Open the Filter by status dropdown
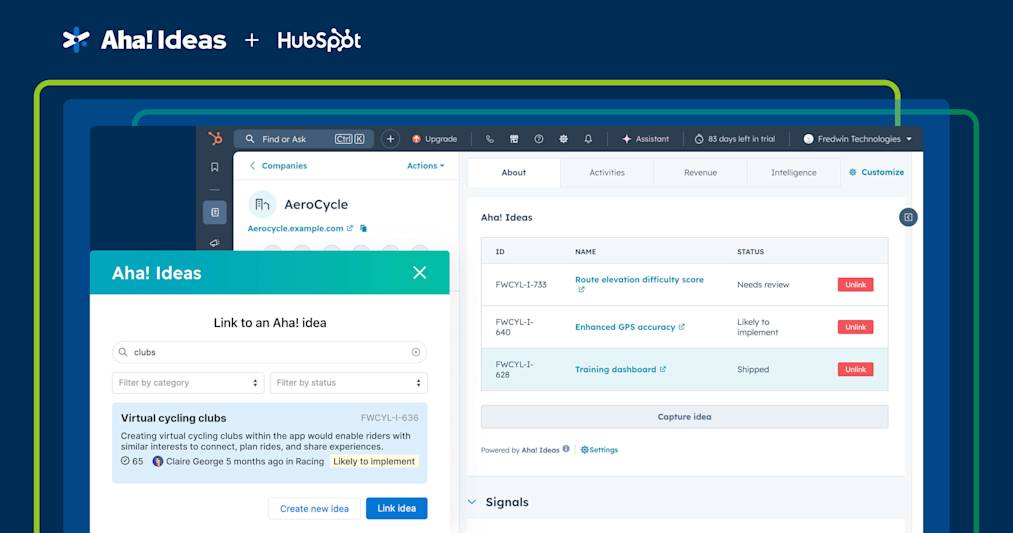Screen dimensions: 1013x533 (348, 382)
